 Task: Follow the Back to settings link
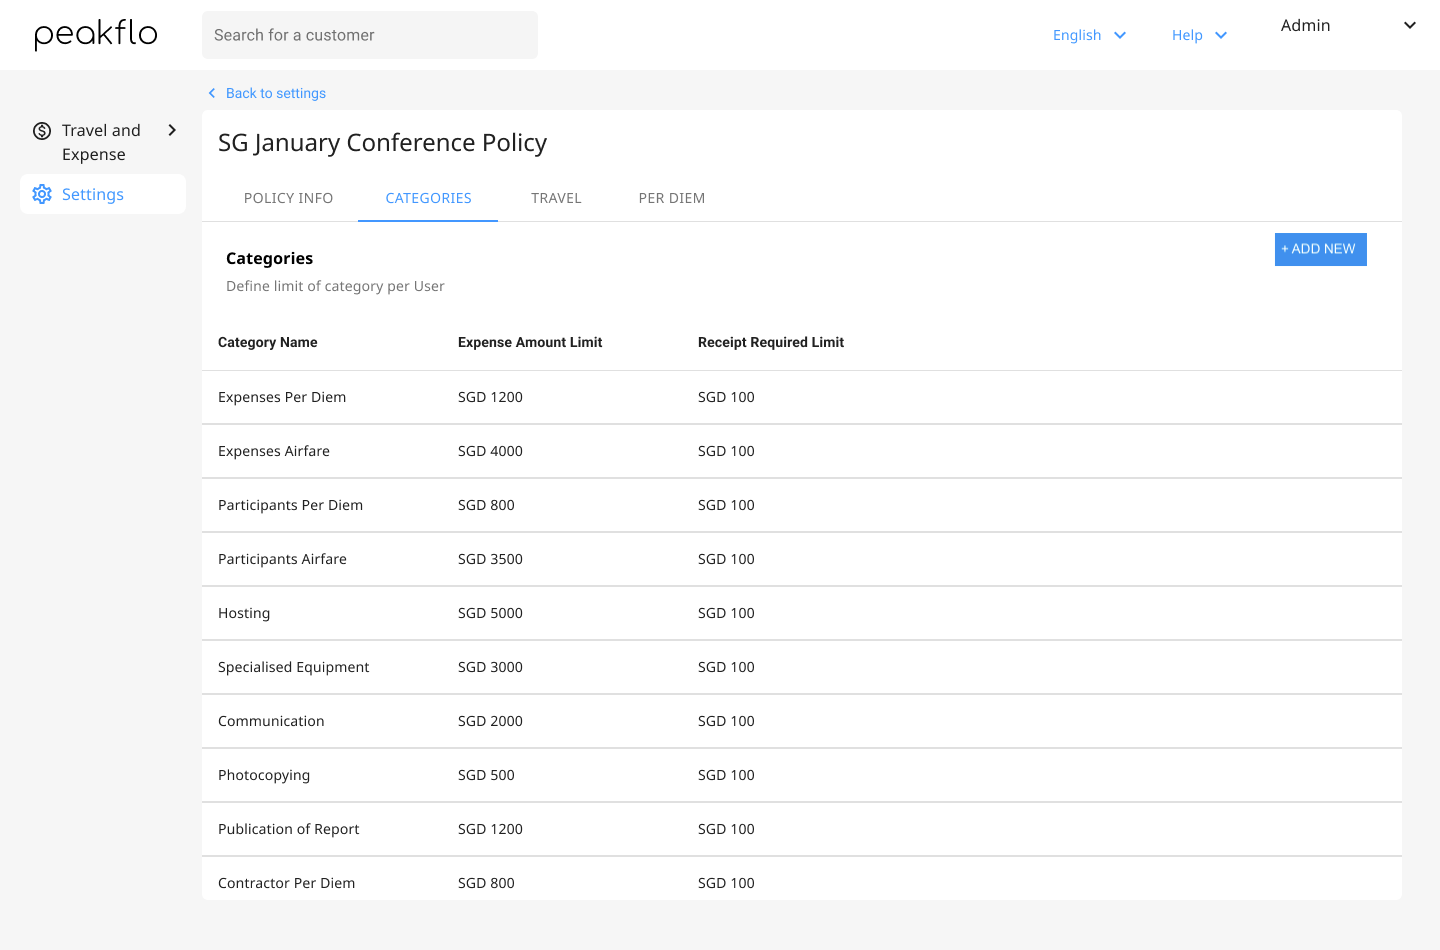(276, 93)
